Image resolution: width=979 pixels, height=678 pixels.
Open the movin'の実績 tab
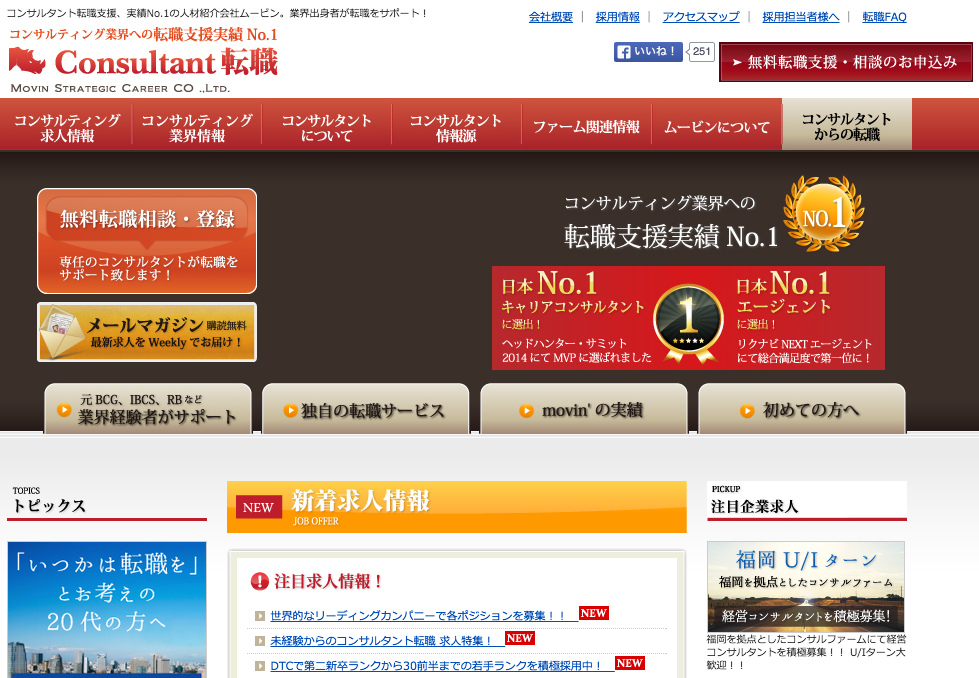click(x=583, y=410)
